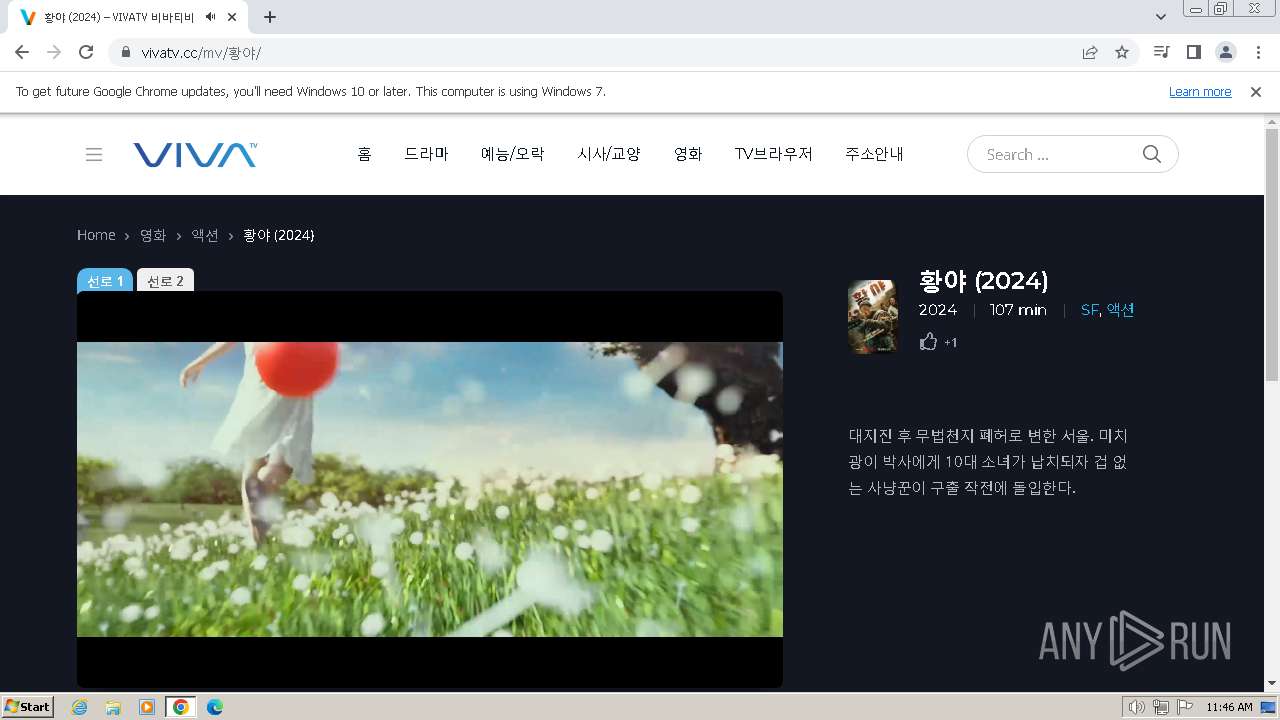Open Chrome profile avatar
This screenshot has width=1280, height=720.
1225,52
